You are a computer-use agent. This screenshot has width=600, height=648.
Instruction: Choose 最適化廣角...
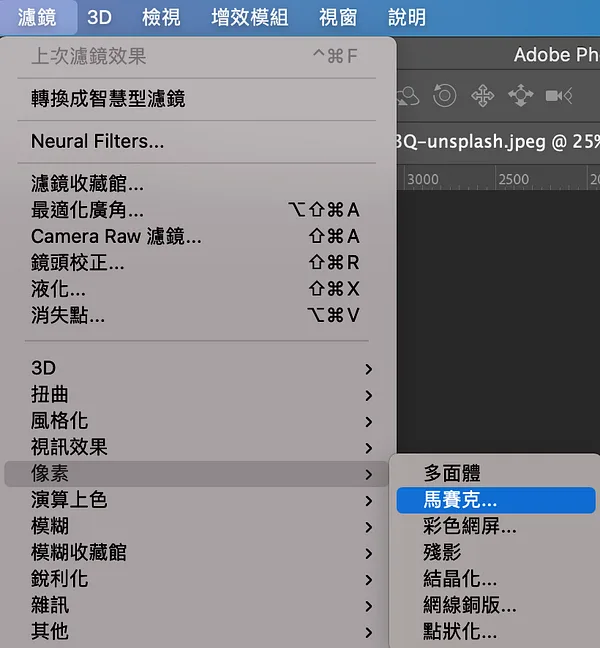pyautogui.click(x=196, y=210)
